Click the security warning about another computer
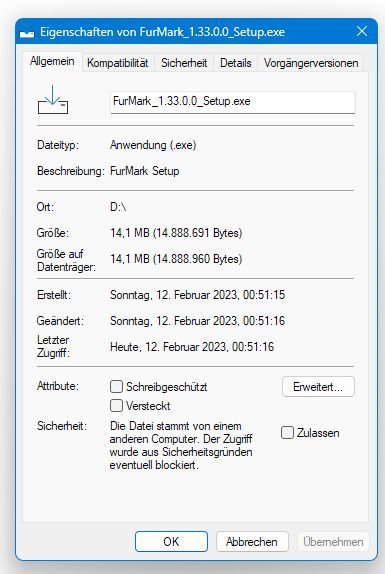The height and width of the screenshot is (574, 385). (x=181, y=446)
